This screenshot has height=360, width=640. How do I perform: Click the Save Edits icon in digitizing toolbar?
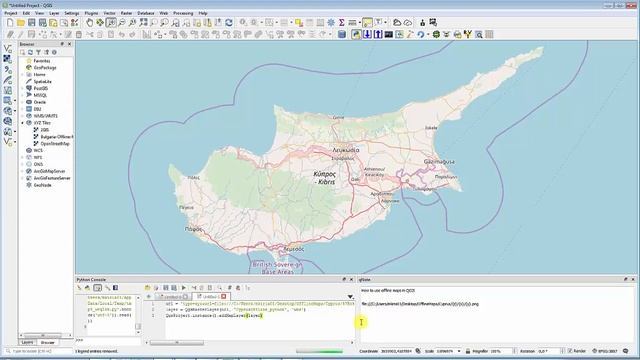(31, 35)
